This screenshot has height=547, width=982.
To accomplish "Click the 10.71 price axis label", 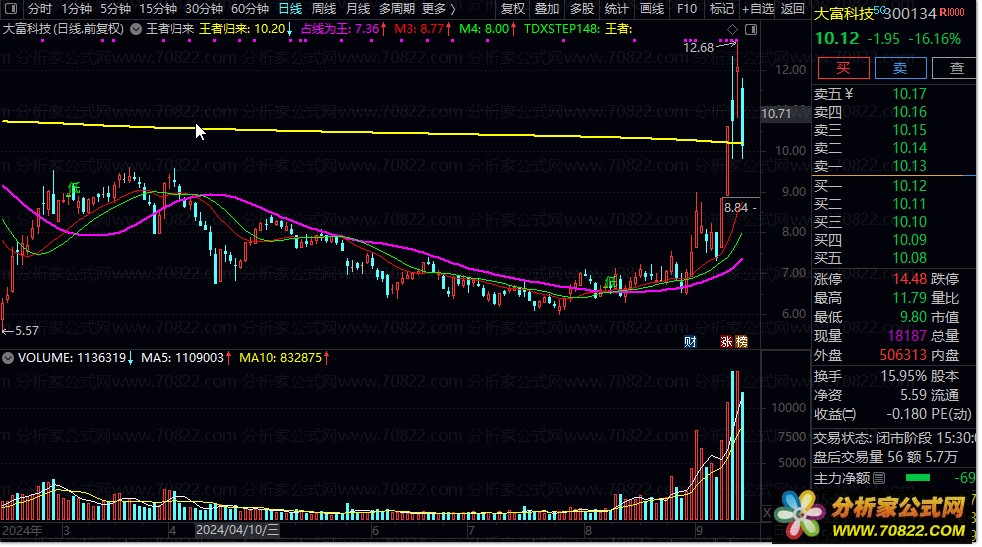I will [776, 114].
